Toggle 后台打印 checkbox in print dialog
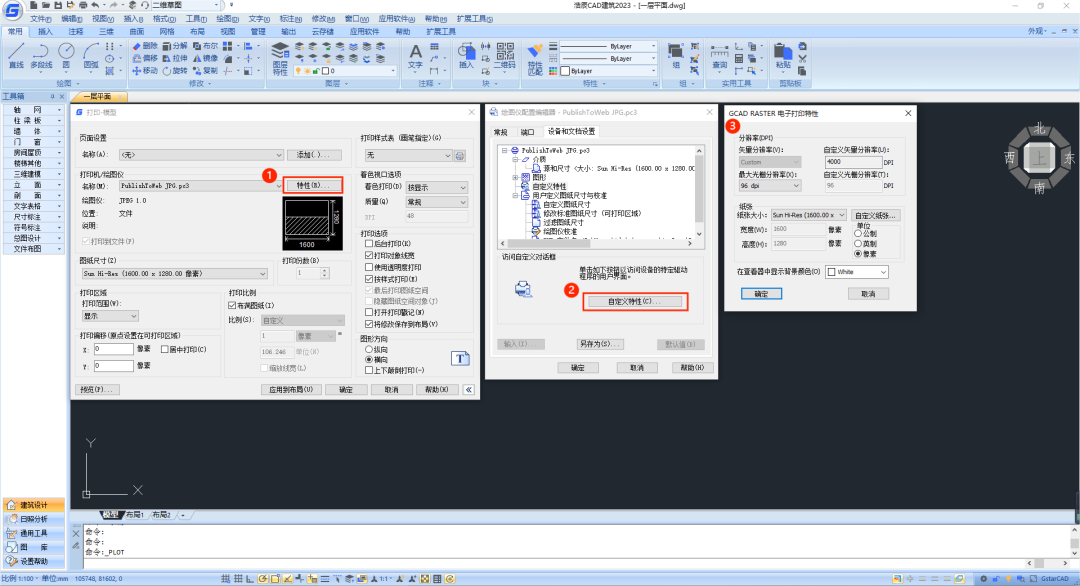Screen dimensions: 1080x586 [x=369, y=244]
